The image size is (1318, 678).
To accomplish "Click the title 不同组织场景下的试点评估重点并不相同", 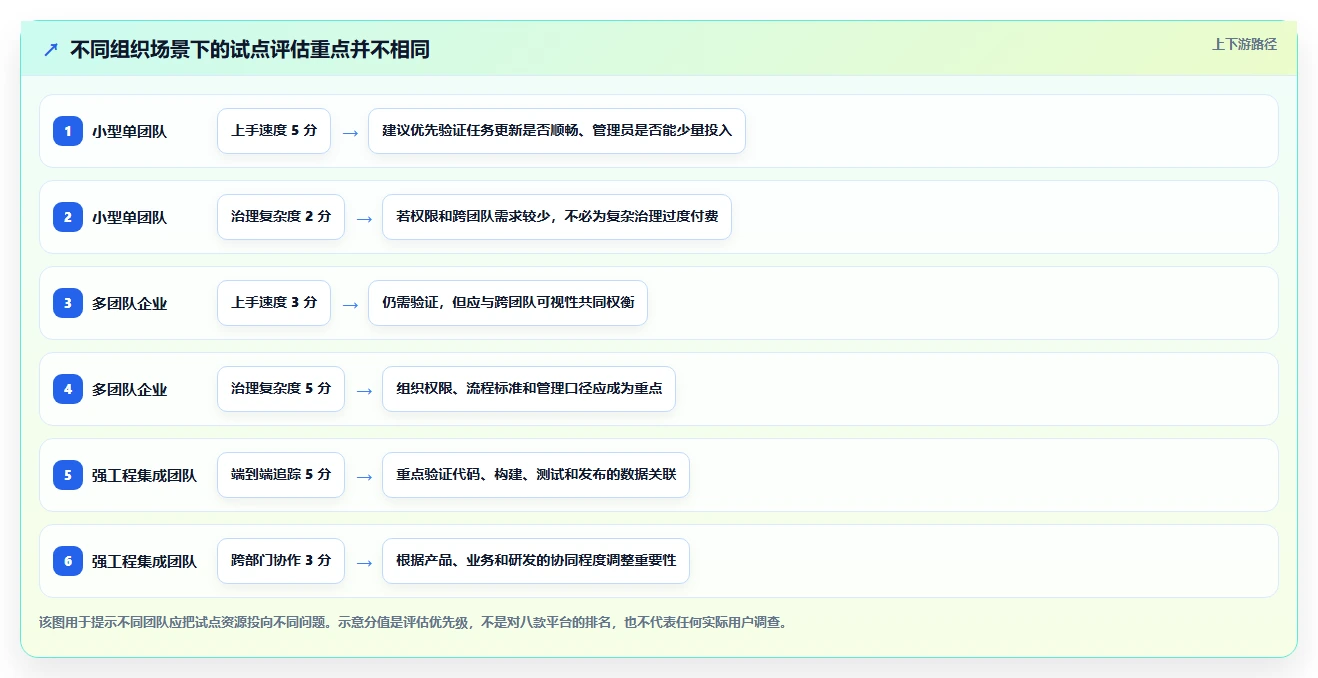I will [x=250, y=49].
